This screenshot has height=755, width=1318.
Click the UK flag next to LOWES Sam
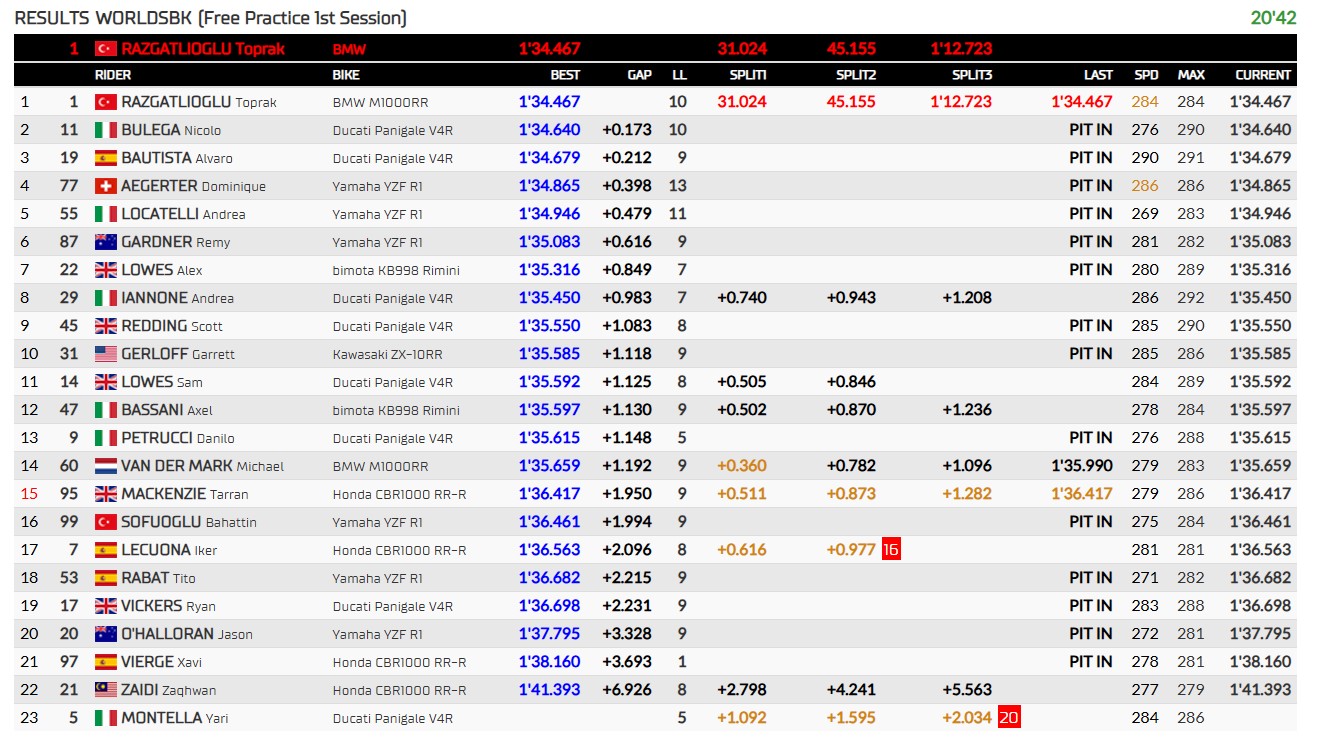(x=106, y=382)
